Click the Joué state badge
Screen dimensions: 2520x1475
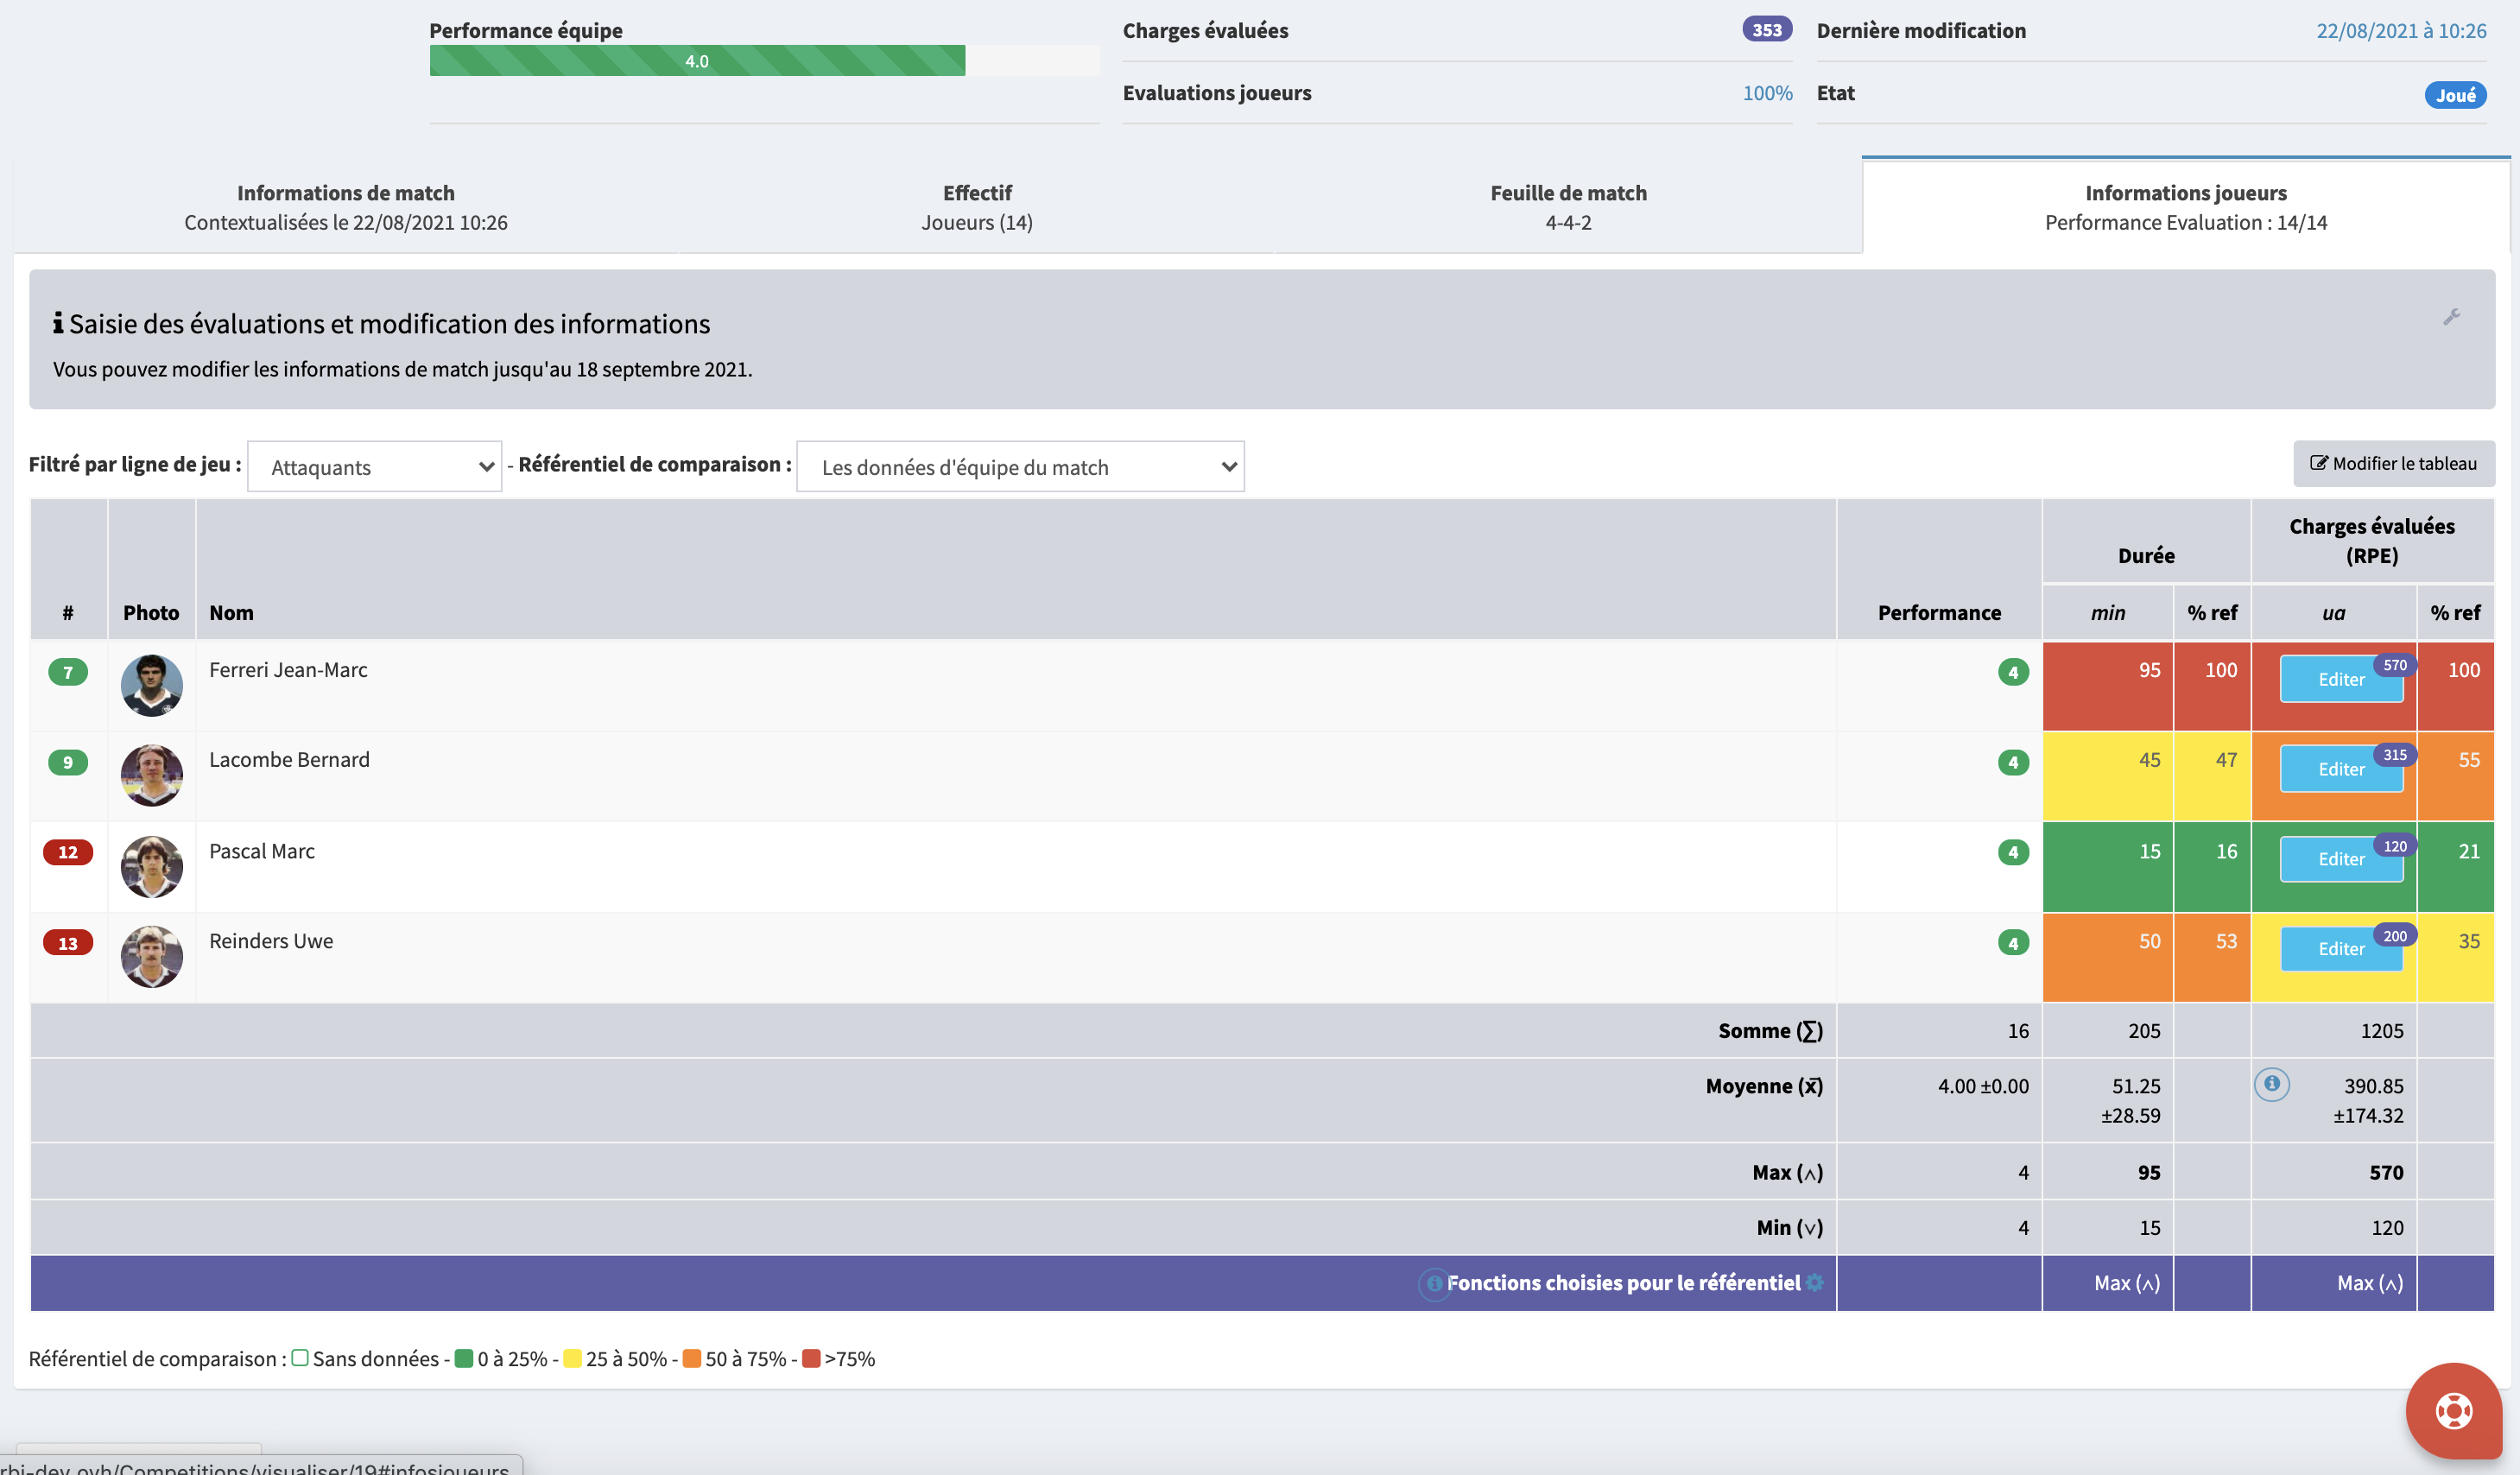[x=2454, y=95]
